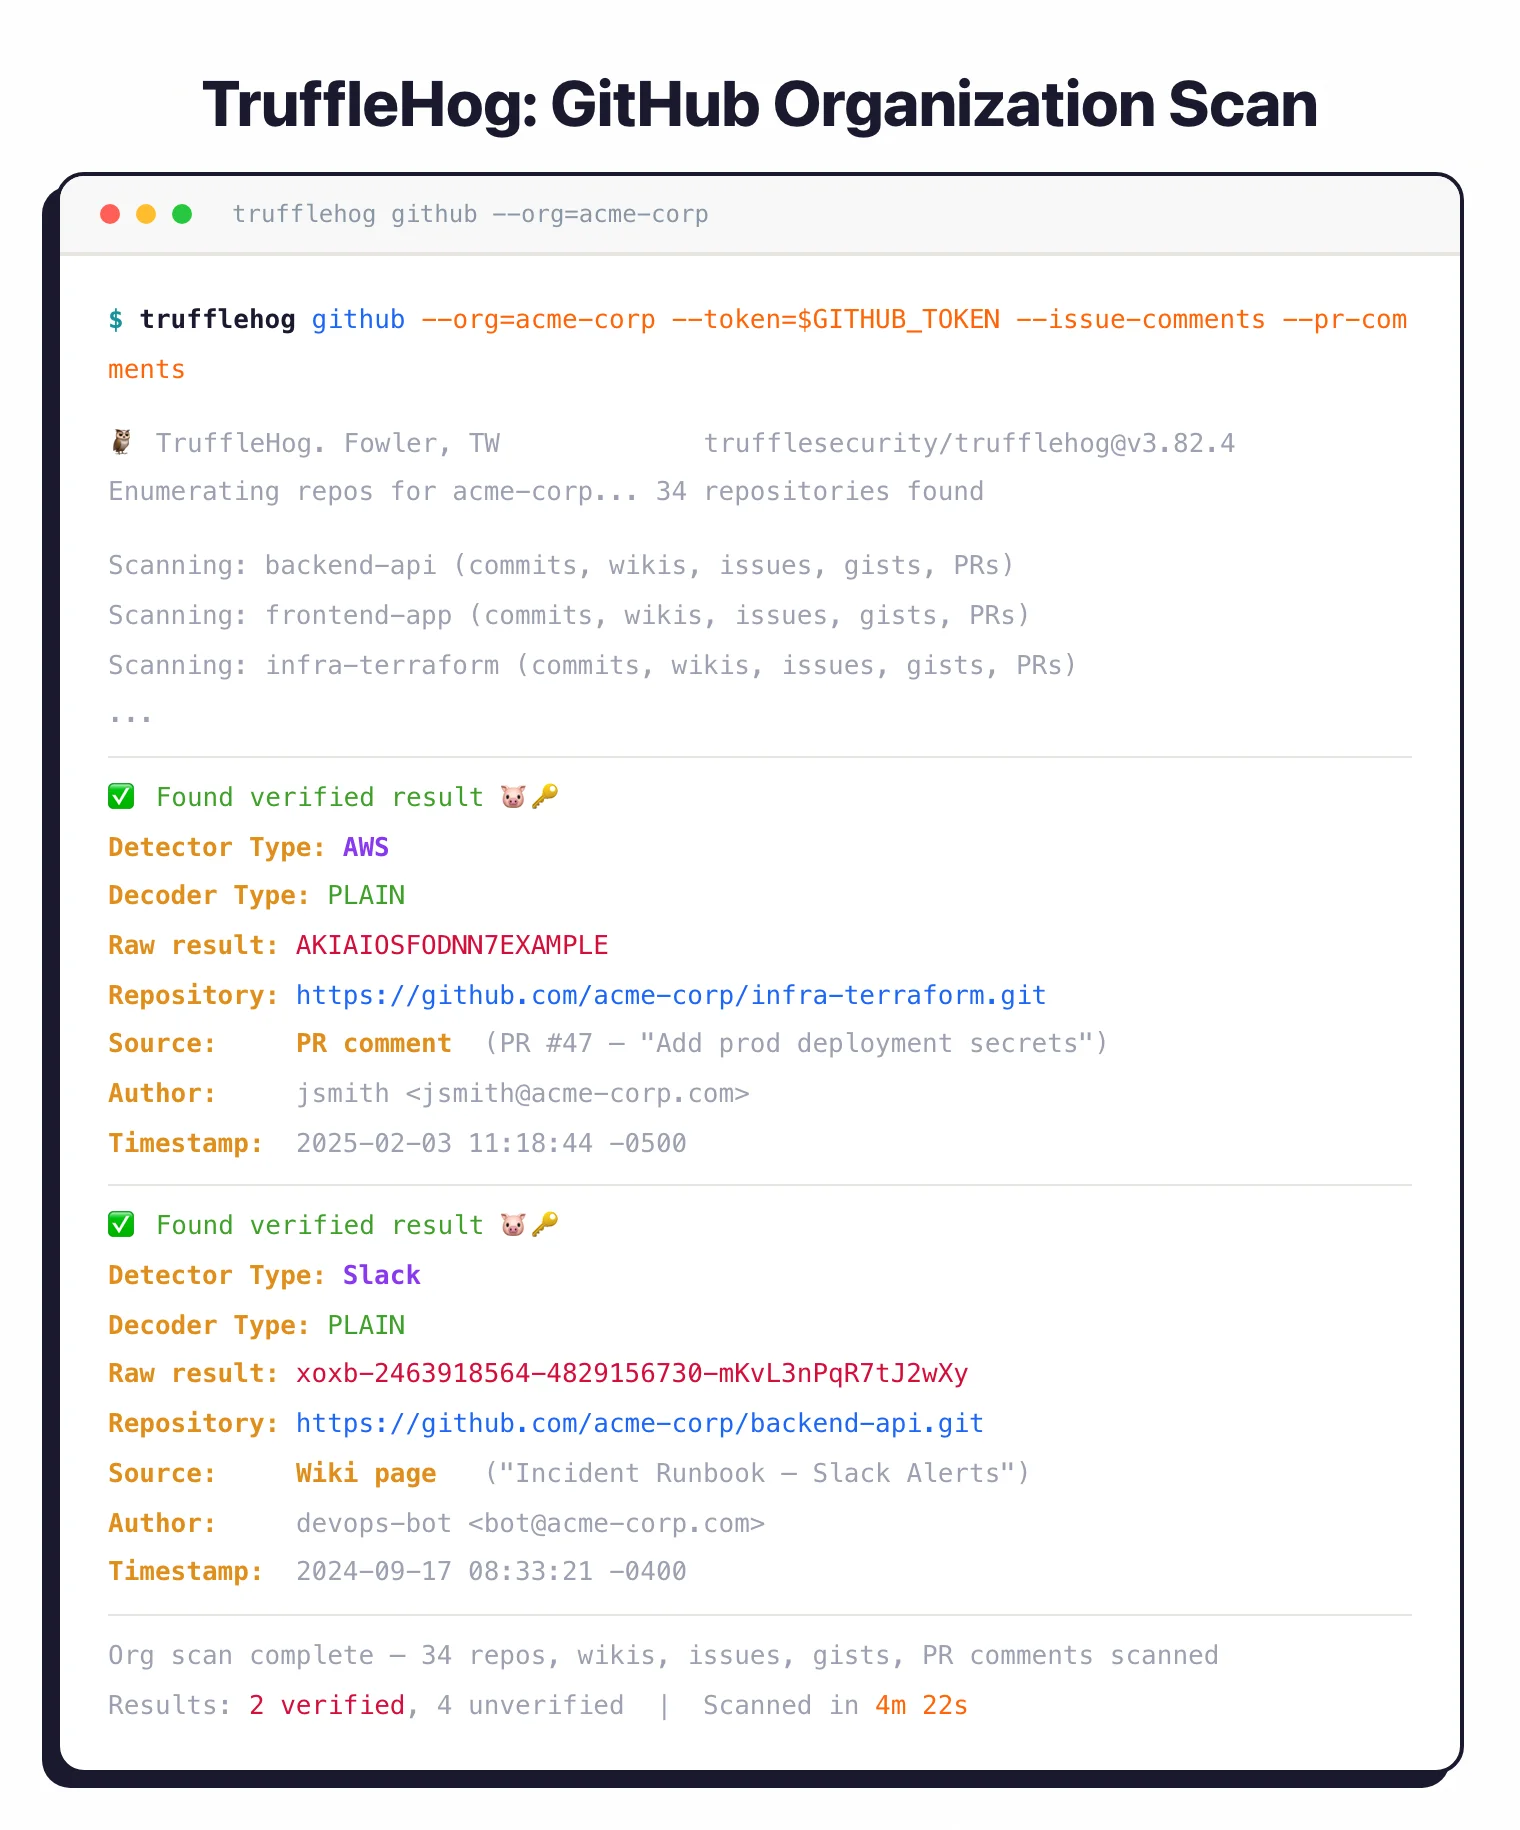
Task: Click the 'Wiki page' source value
Action: pos(366,1473)
